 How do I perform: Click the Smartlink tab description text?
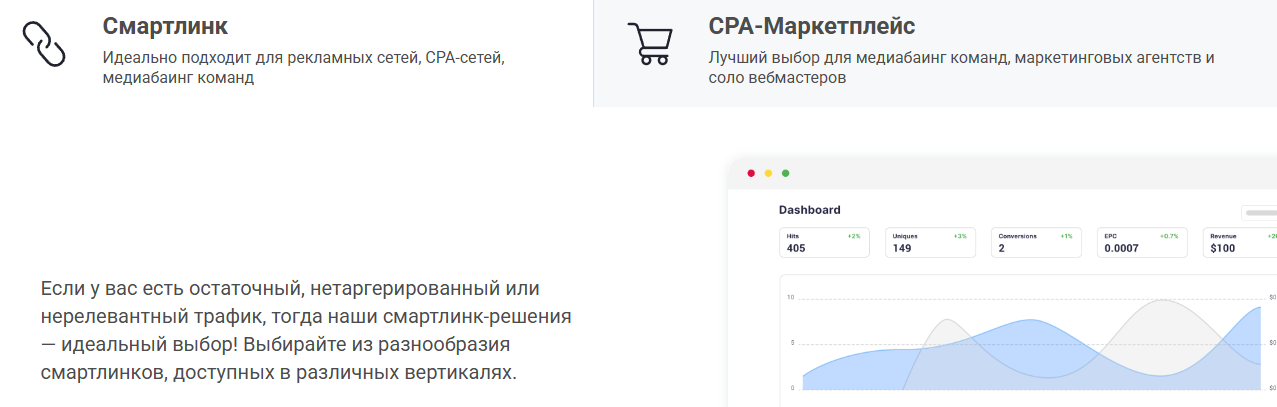303,67
